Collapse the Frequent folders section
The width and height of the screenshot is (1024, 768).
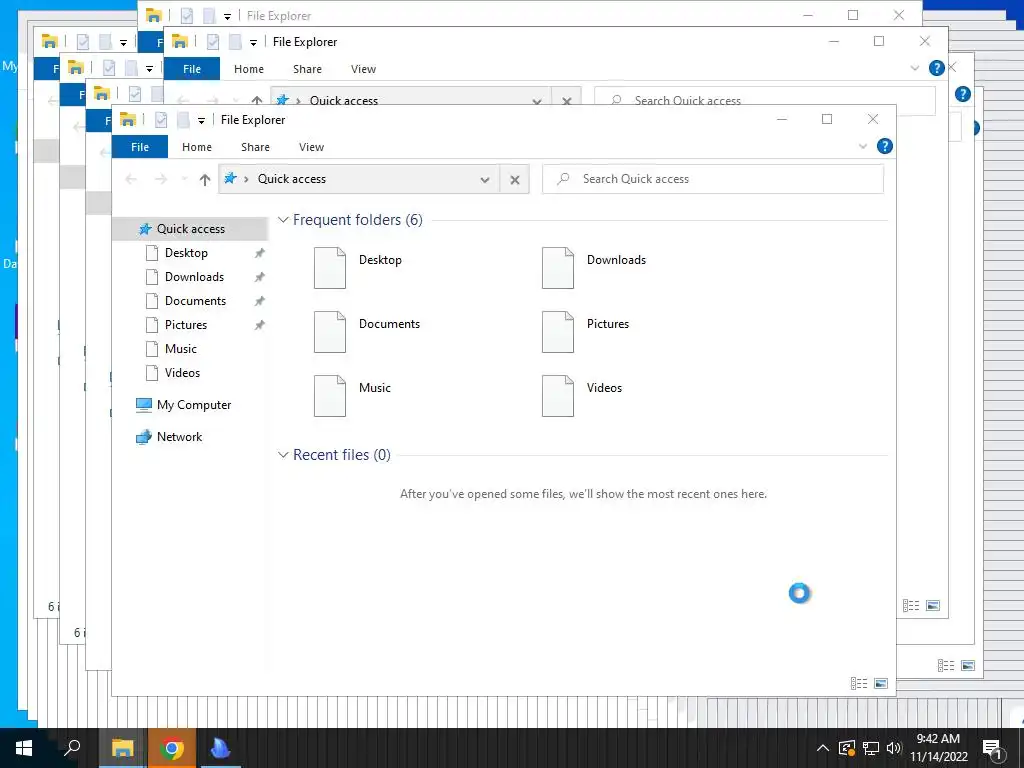click(283, 220)
